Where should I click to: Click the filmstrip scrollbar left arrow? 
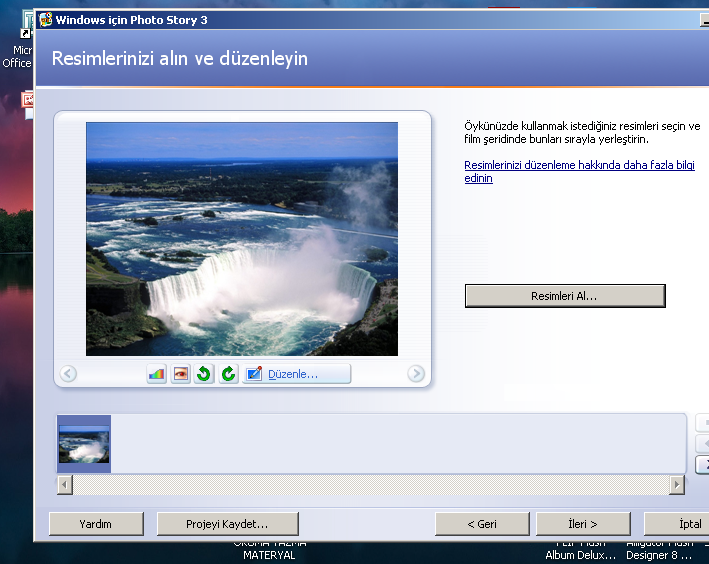pos(66,484)
